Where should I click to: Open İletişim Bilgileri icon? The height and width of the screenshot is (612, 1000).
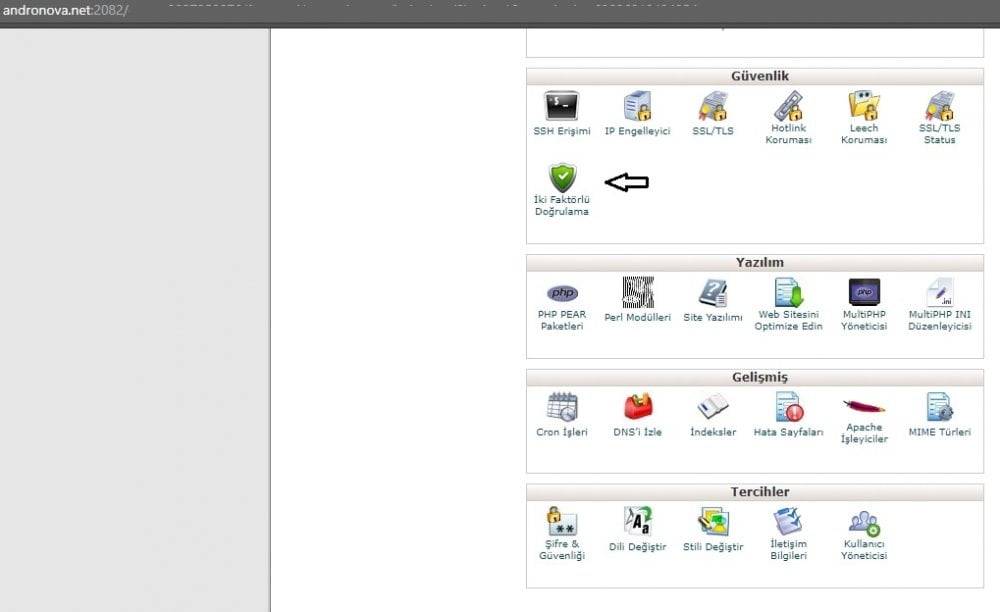788,521
